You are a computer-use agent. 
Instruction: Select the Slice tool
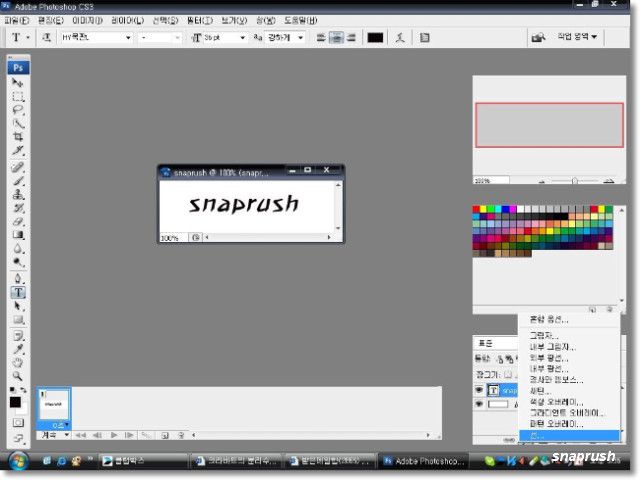click(18, 150)
